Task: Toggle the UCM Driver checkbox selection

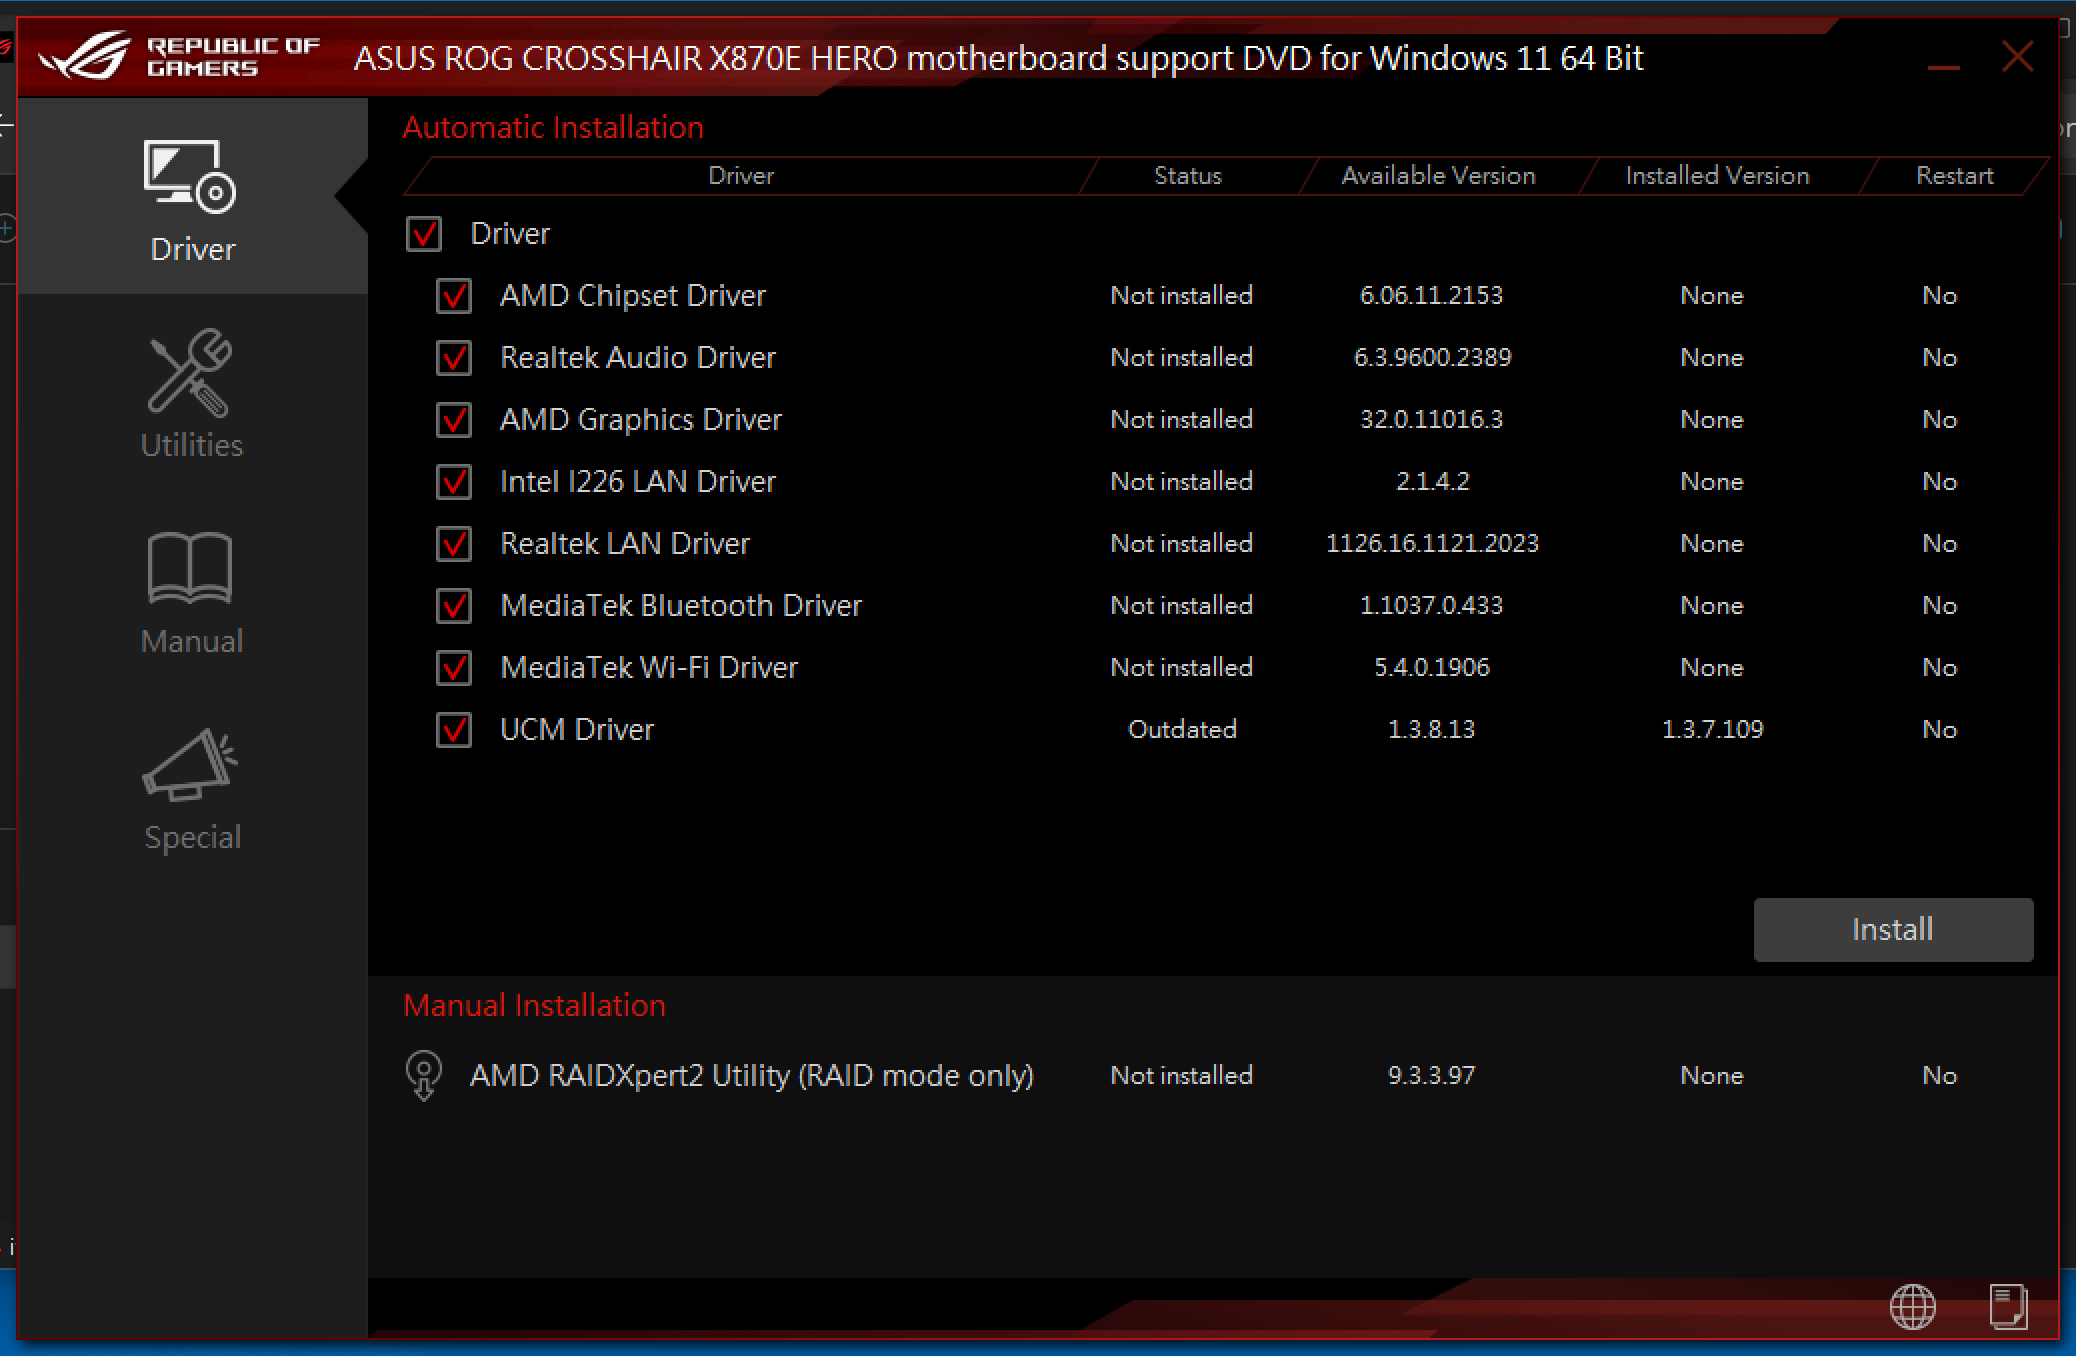Action: tap(452, 728)
